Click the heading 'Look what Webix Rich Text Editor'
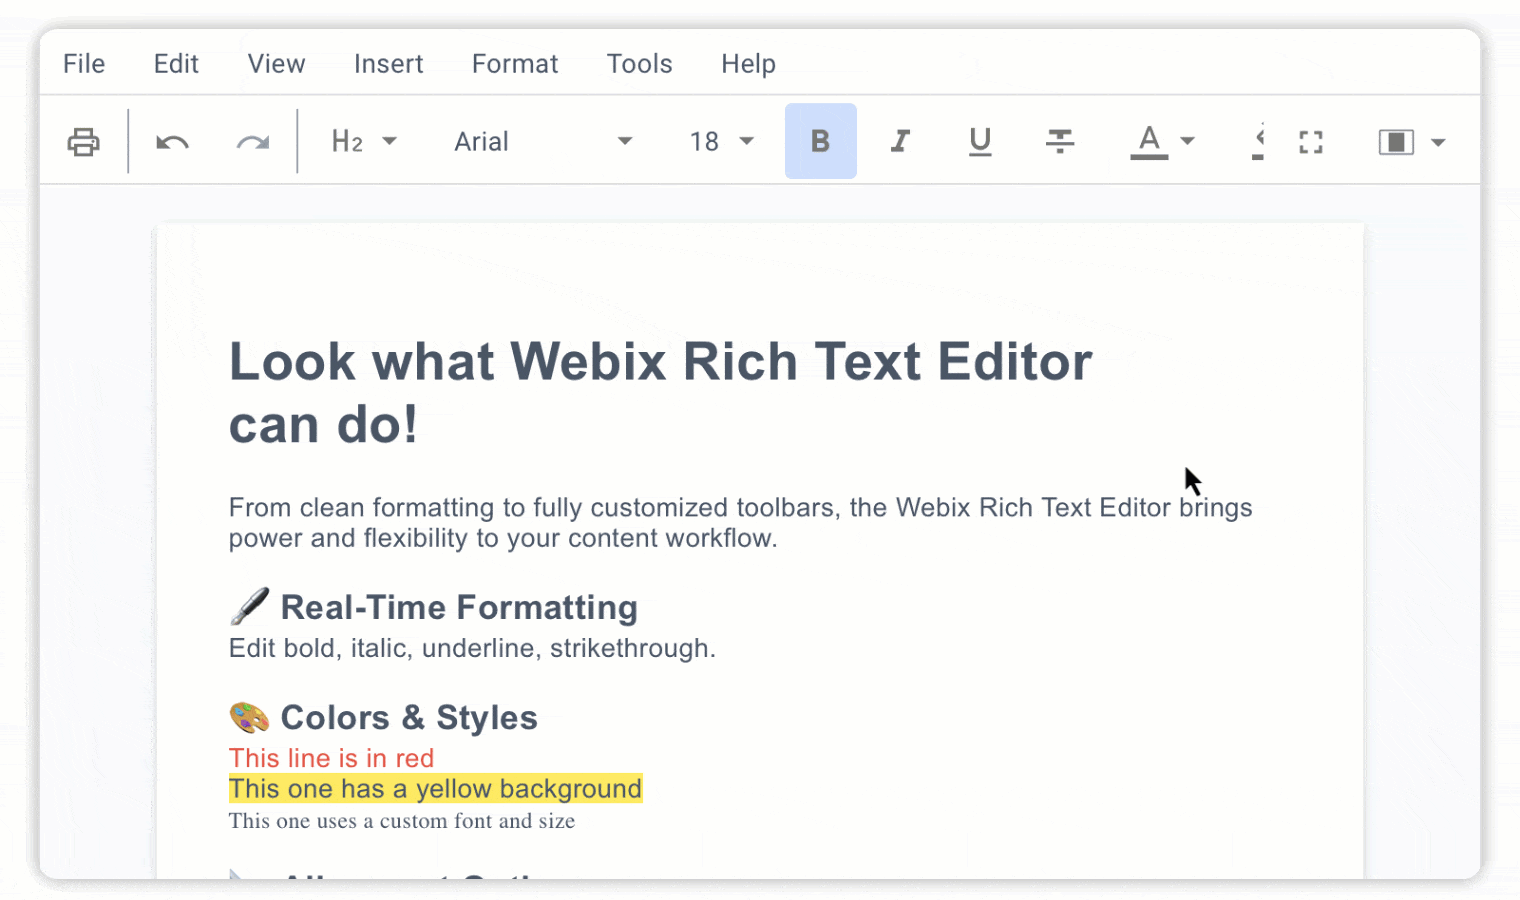 pyautogui.click(x=660, y=361)
